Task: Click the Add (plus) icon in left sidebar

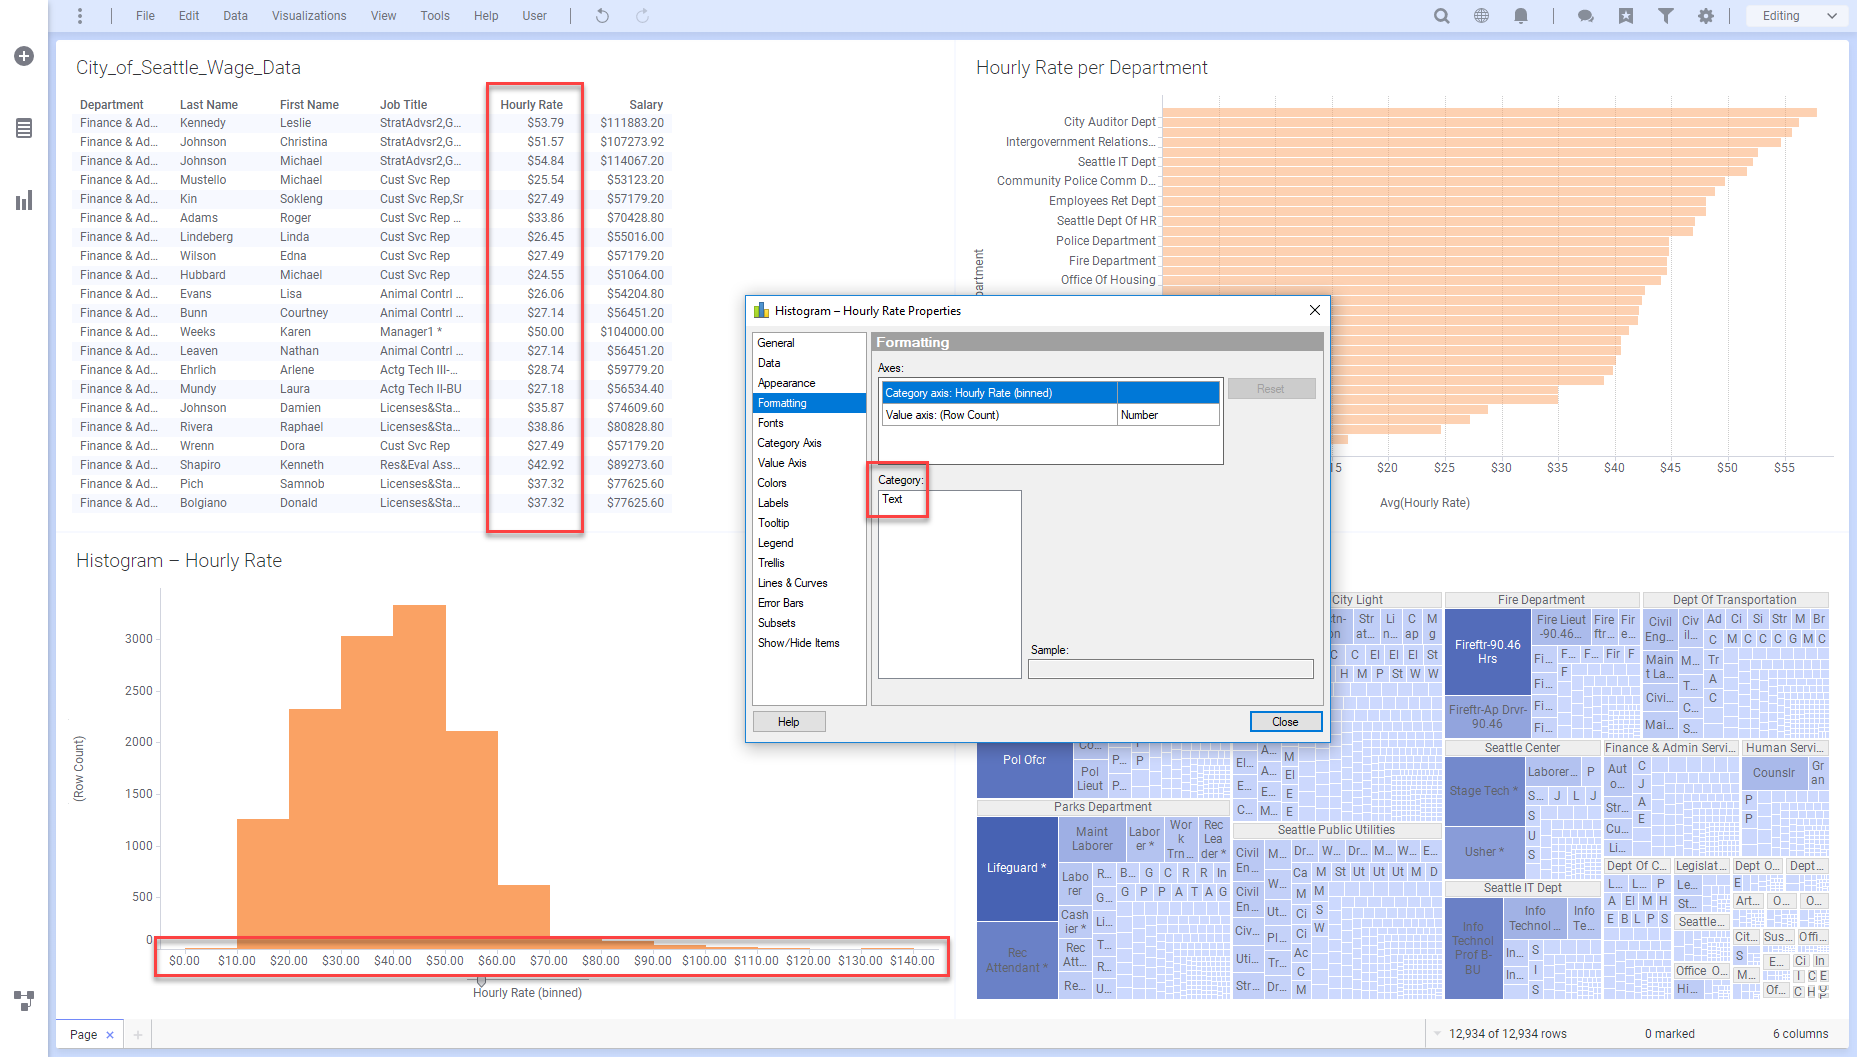Action: [x=24, y=56]
